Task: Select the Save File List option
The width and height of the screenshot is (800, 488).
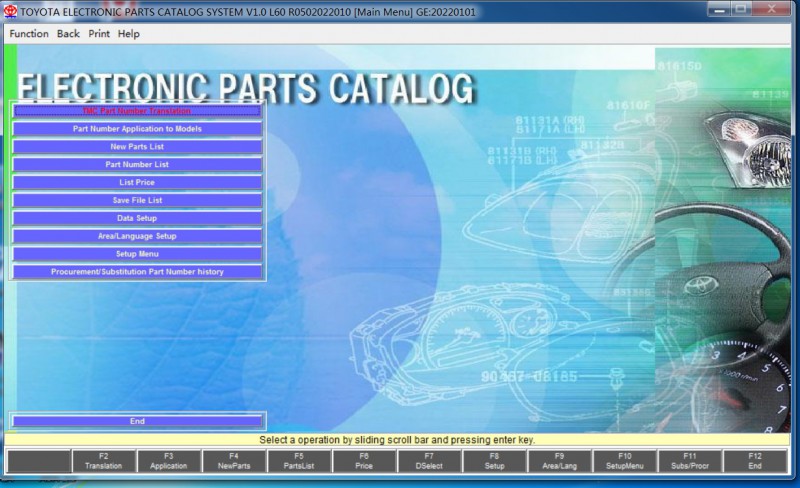Action: 137,200
